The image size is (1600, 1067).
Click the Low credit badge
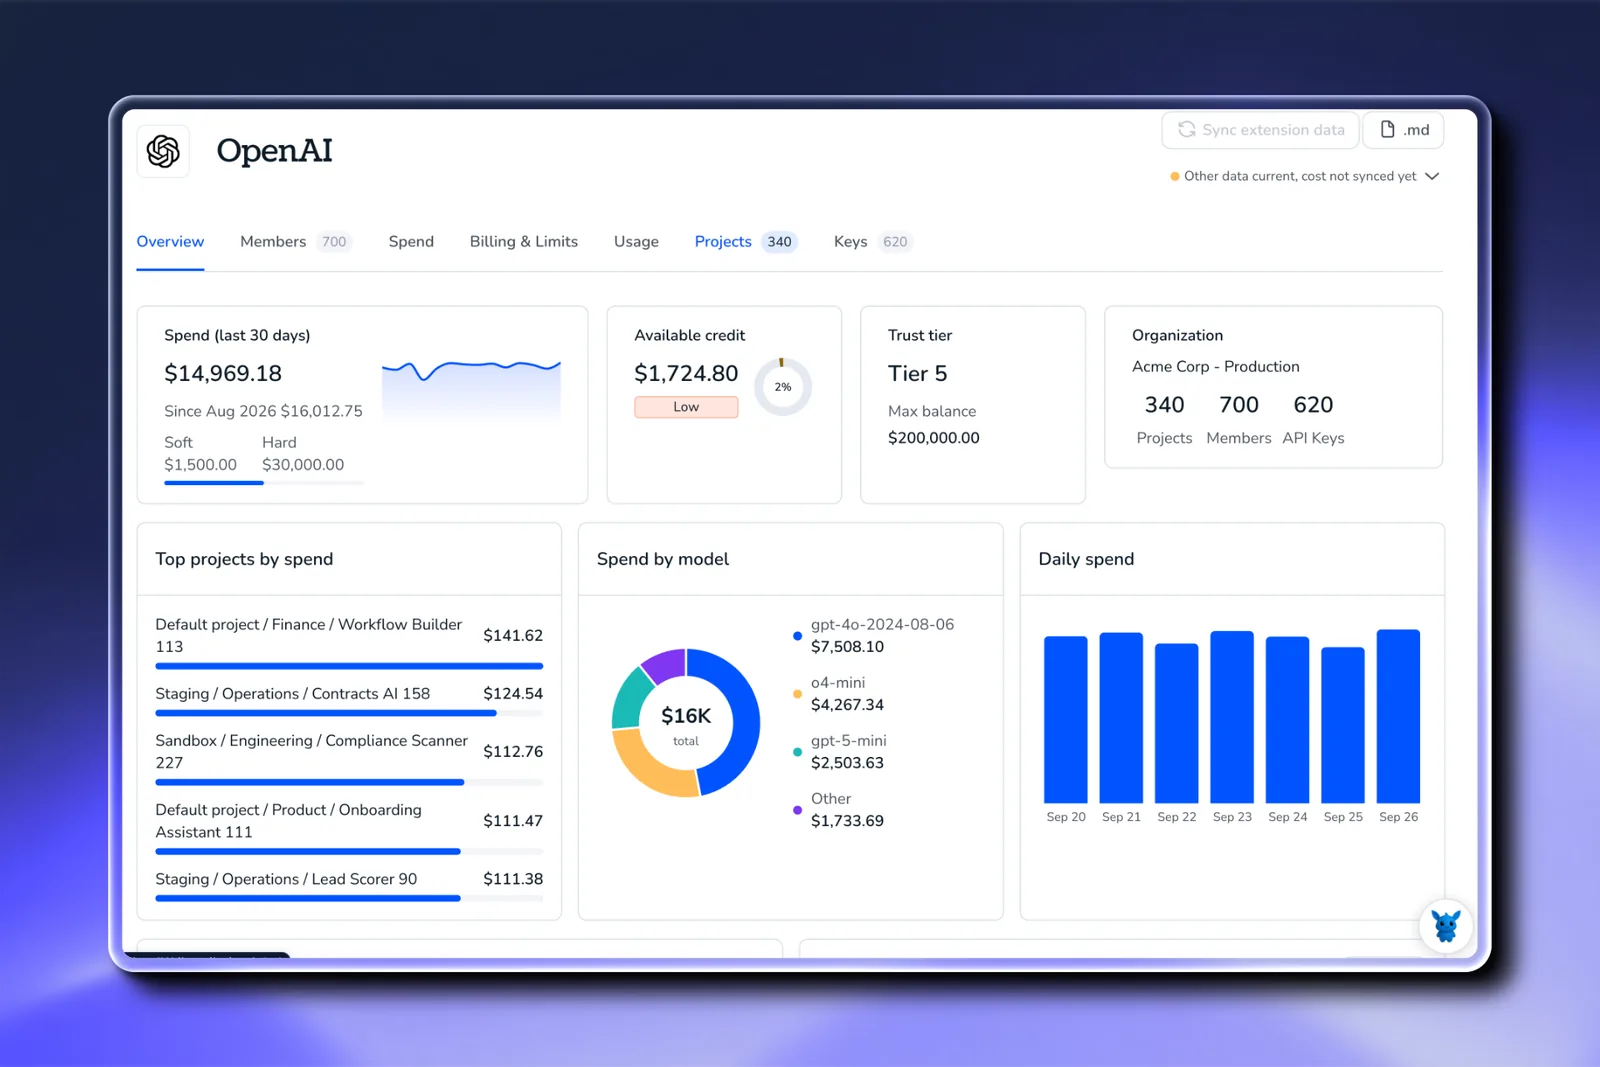point(686,407)
